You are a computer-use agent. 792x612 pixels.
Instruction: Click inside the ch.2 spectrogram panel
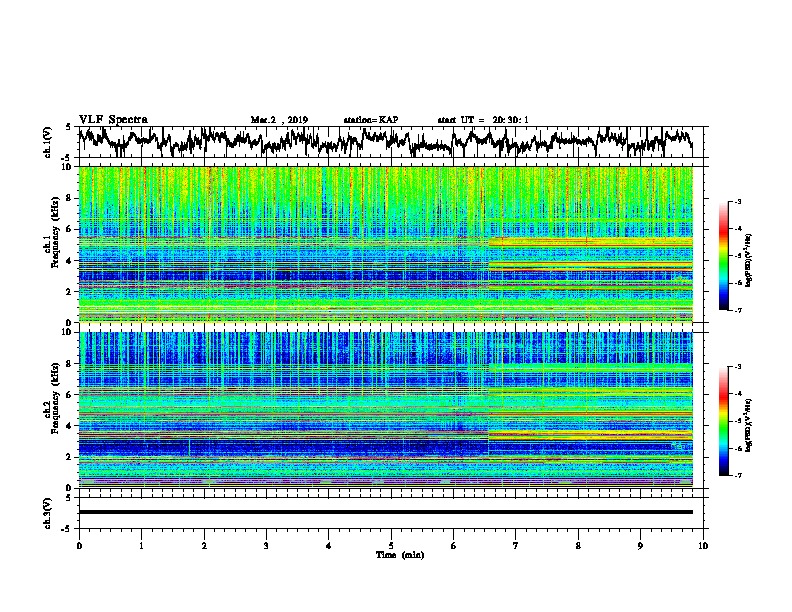tap(386, 410)
